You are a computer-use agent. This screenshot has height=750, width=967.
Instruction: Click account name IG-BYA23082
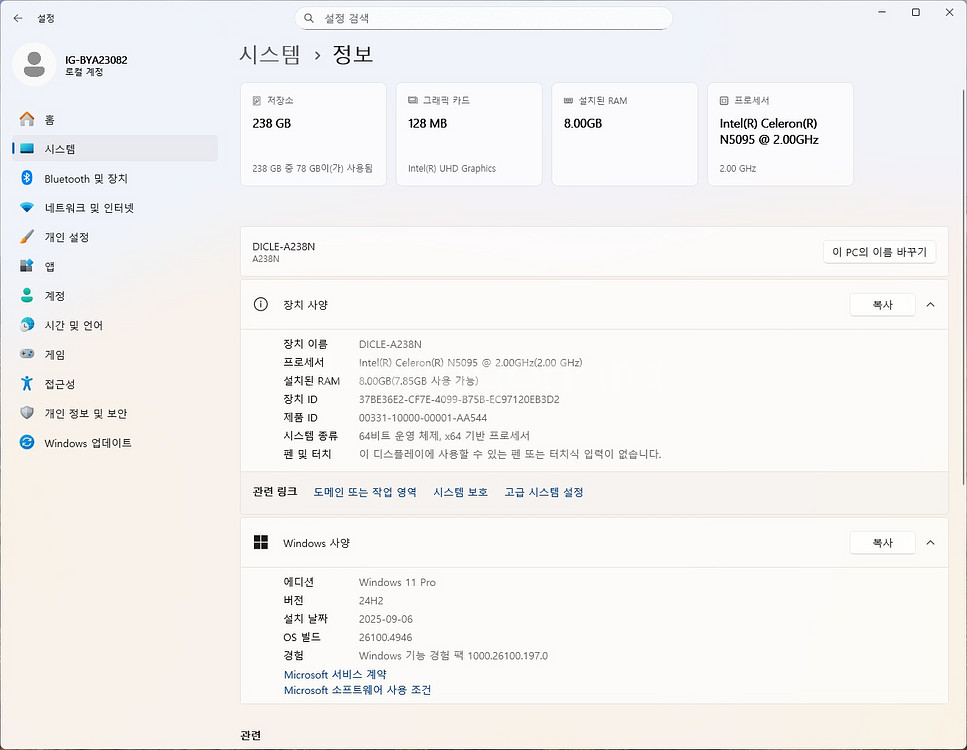[x=96, y=60]
